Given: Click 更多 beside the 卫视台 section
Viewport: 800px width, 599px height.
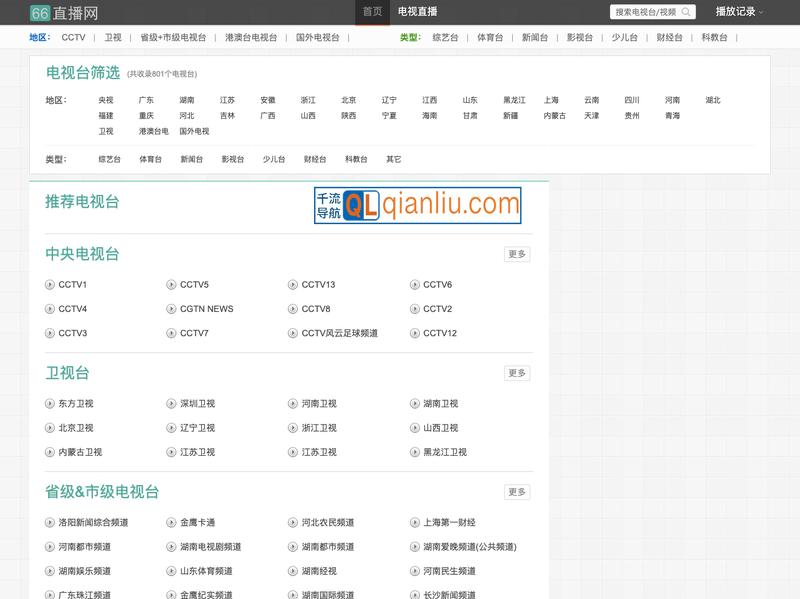Looking at the screenshot, I should [516, 372].
